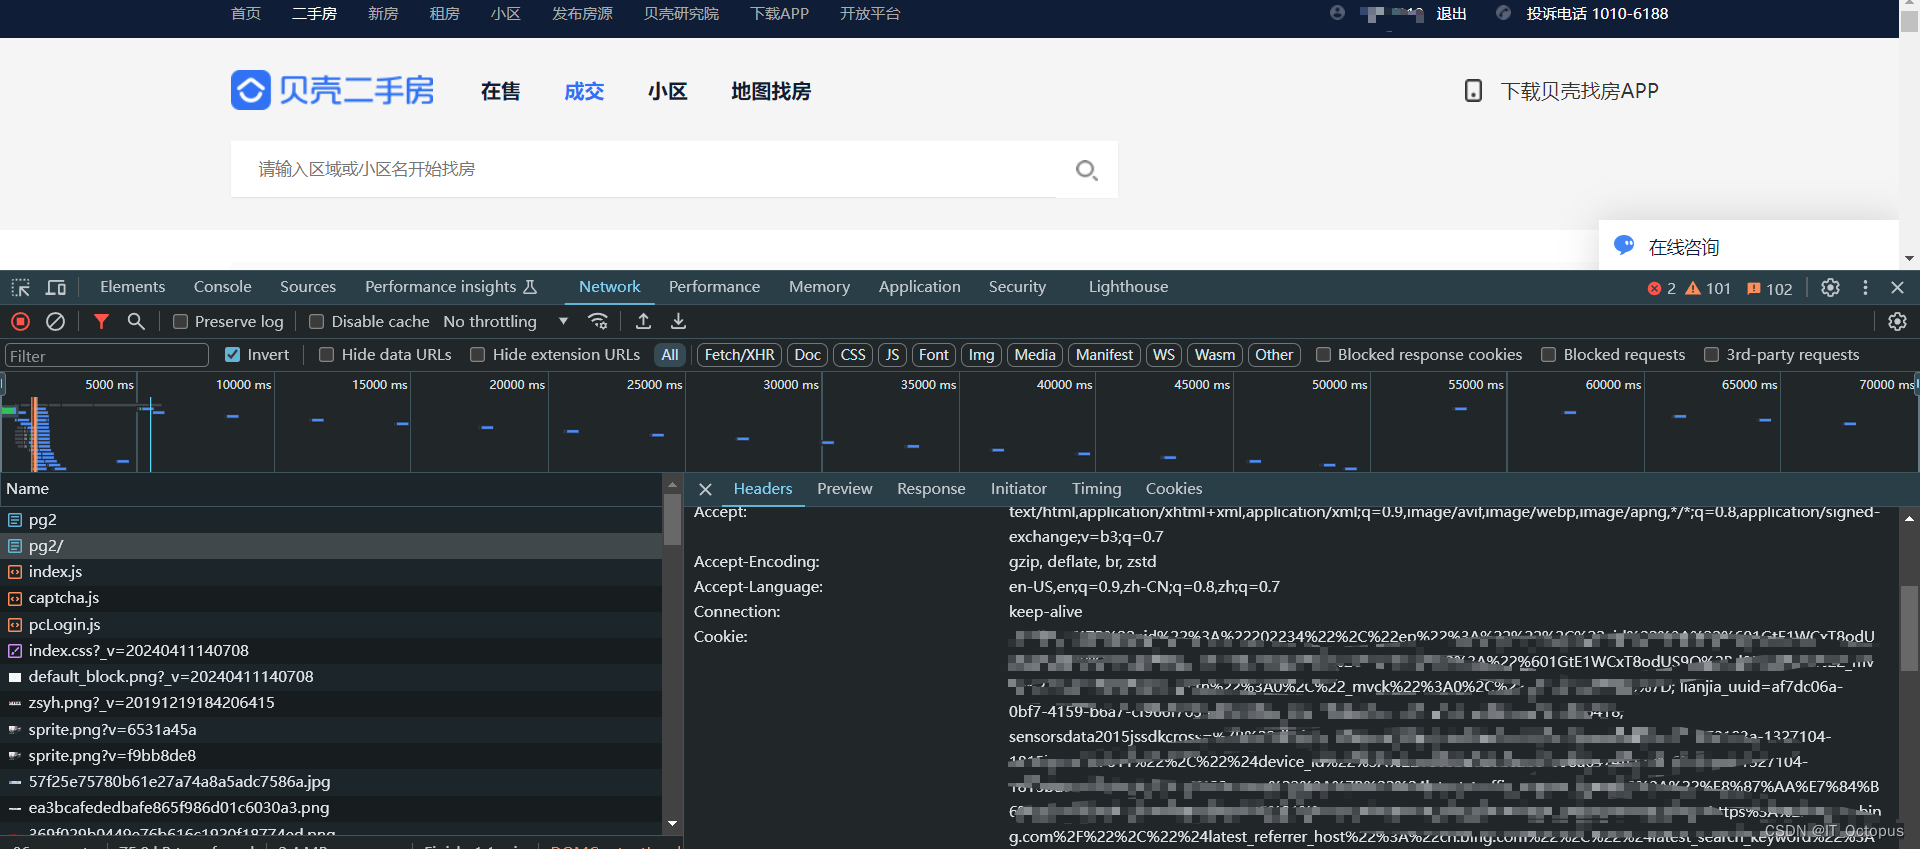Screen dimensions: 1920x849
Task: Show the 2 errors count
Action: pos(1662,288)
